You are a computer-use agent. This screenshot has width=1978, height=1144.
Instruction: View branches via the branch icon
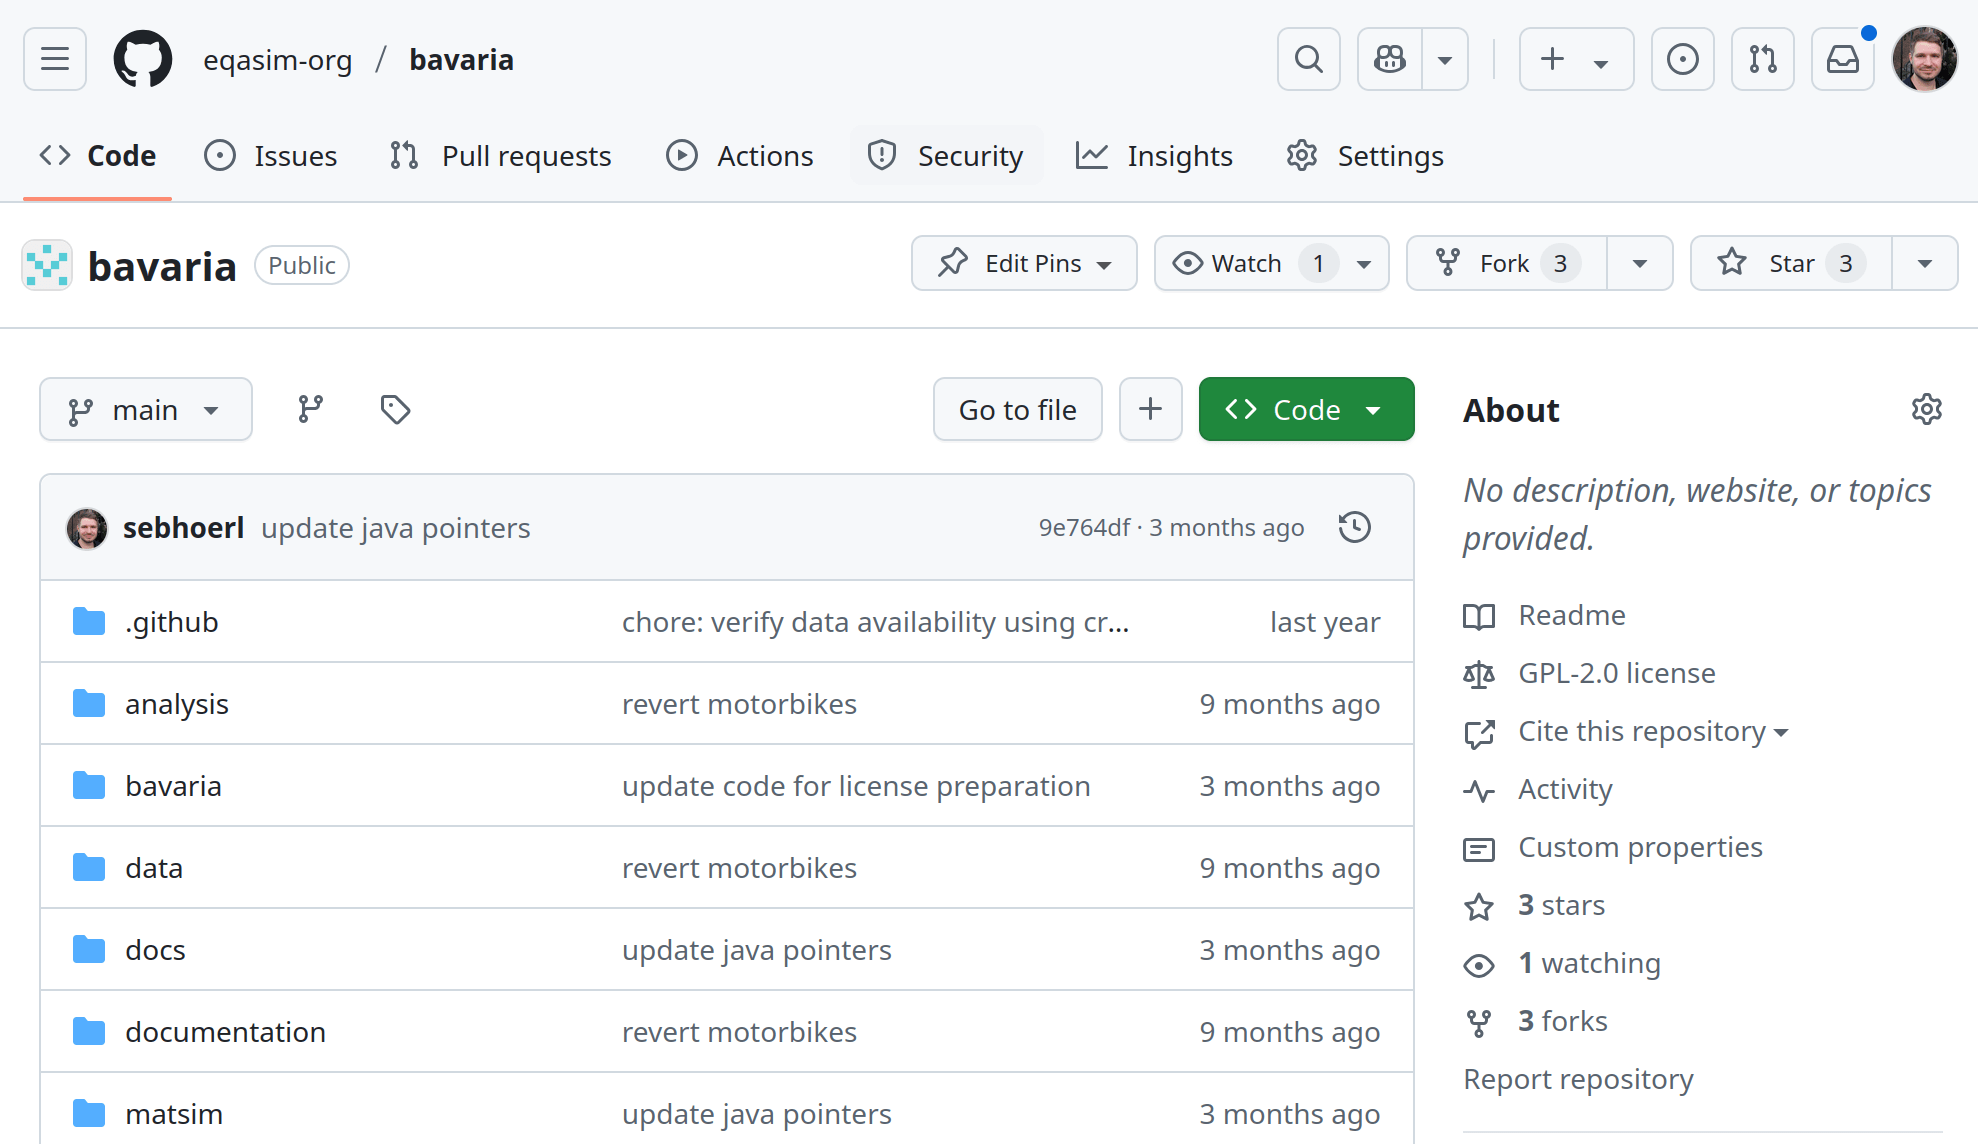(x=311, y=409)
